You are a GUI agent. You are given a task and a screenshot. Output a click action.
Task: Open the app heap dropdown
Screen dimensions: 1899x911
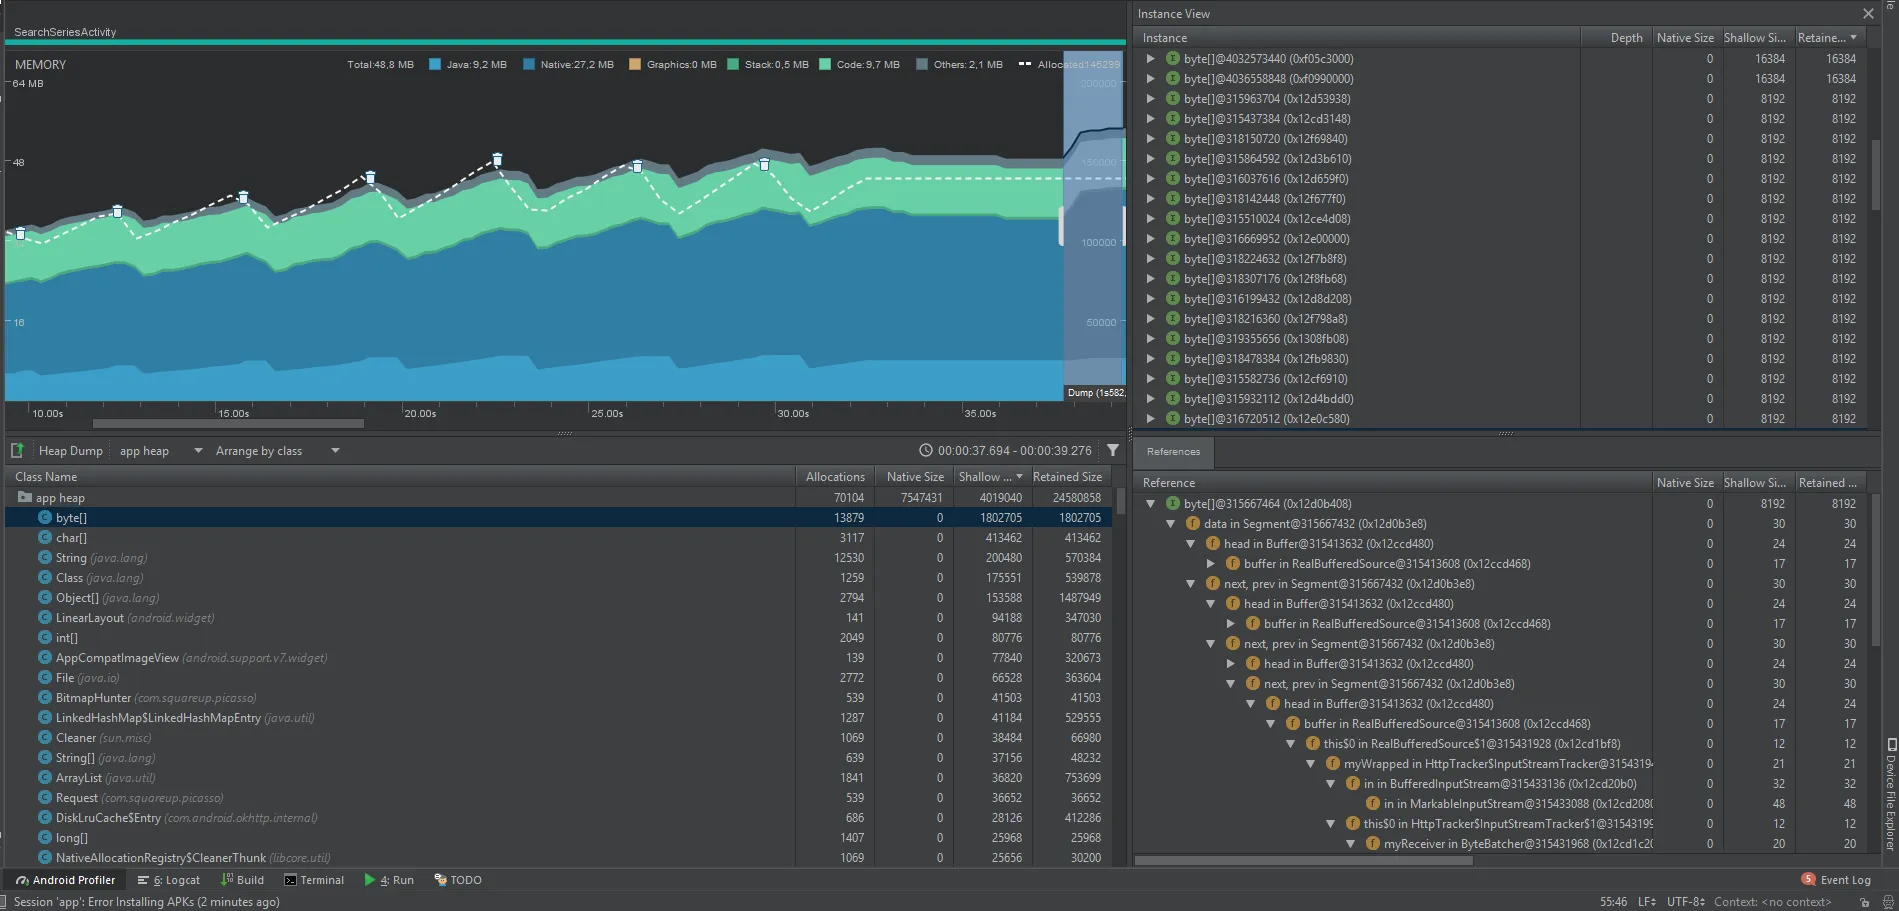[160, 451]
